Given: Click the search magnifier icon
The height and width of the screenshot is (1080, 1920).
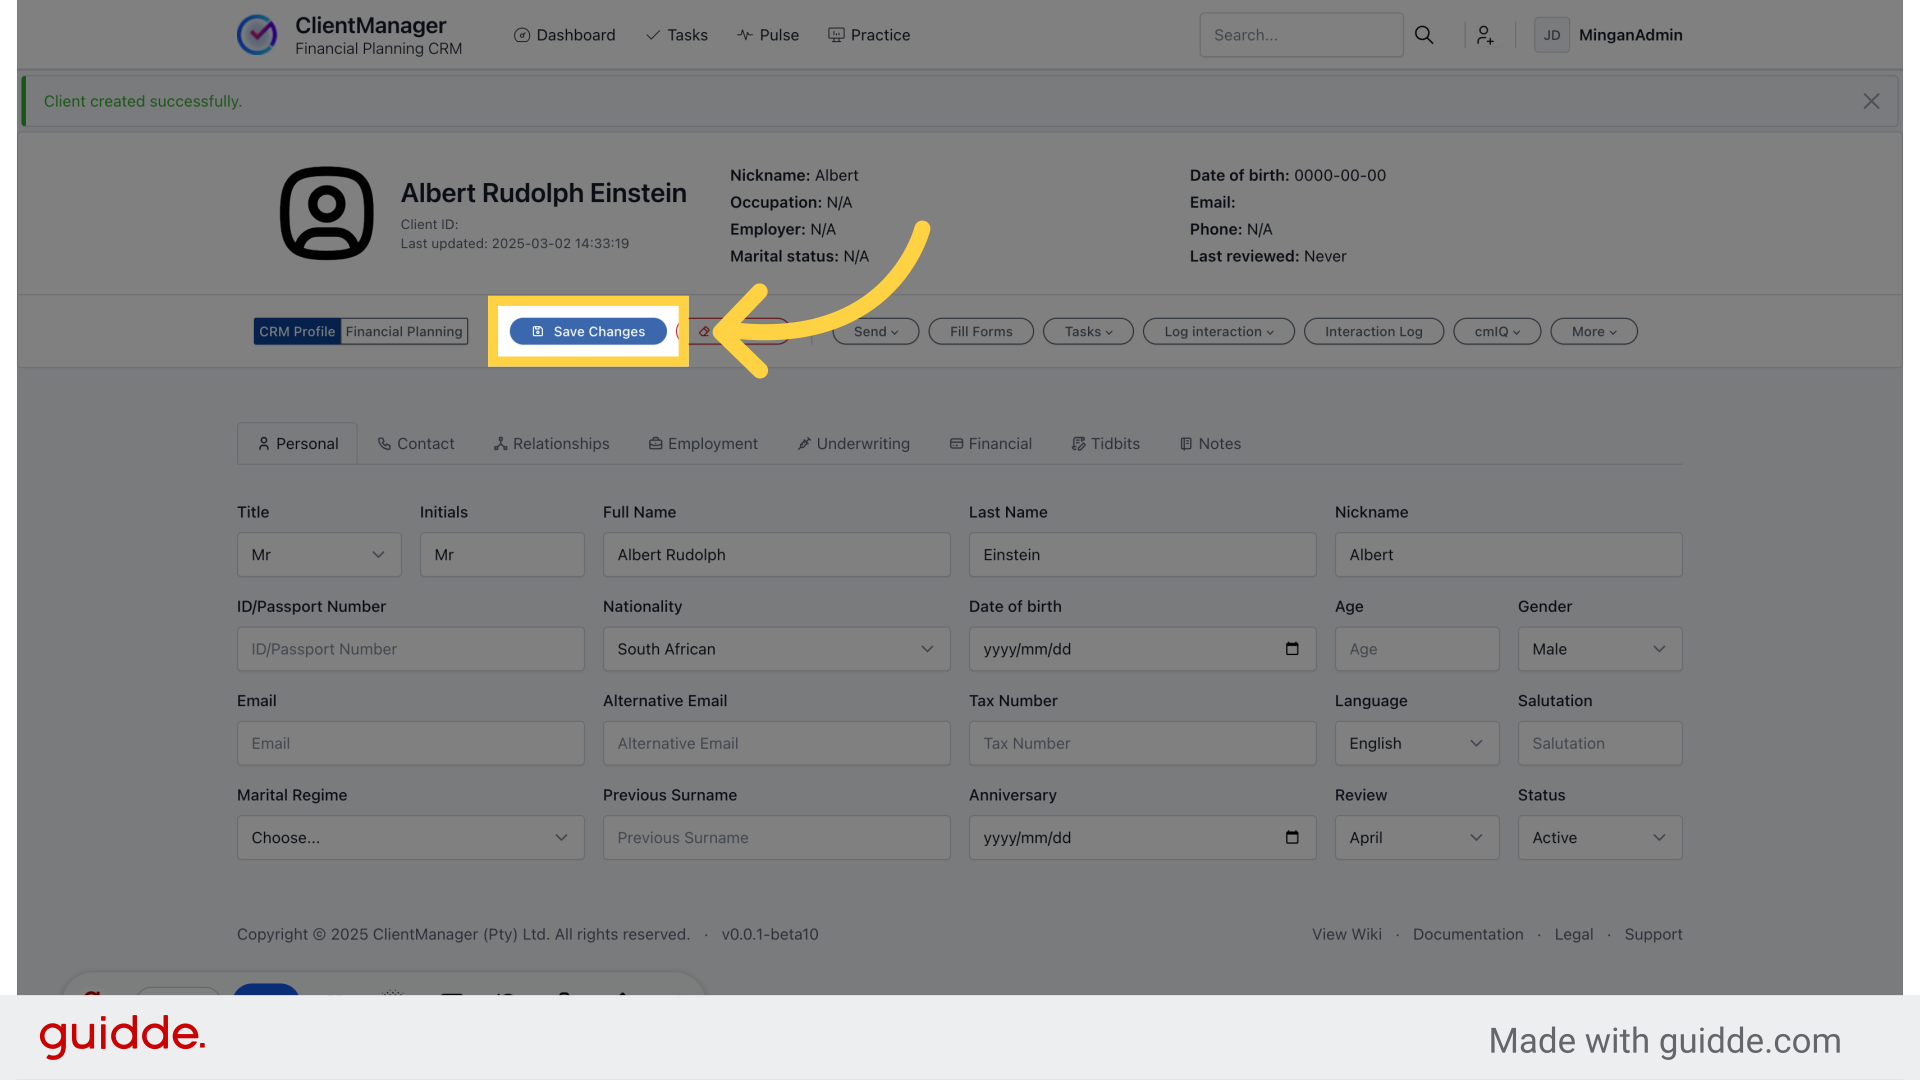Looking at the screenshot, I should click(x=1424, y=35).
